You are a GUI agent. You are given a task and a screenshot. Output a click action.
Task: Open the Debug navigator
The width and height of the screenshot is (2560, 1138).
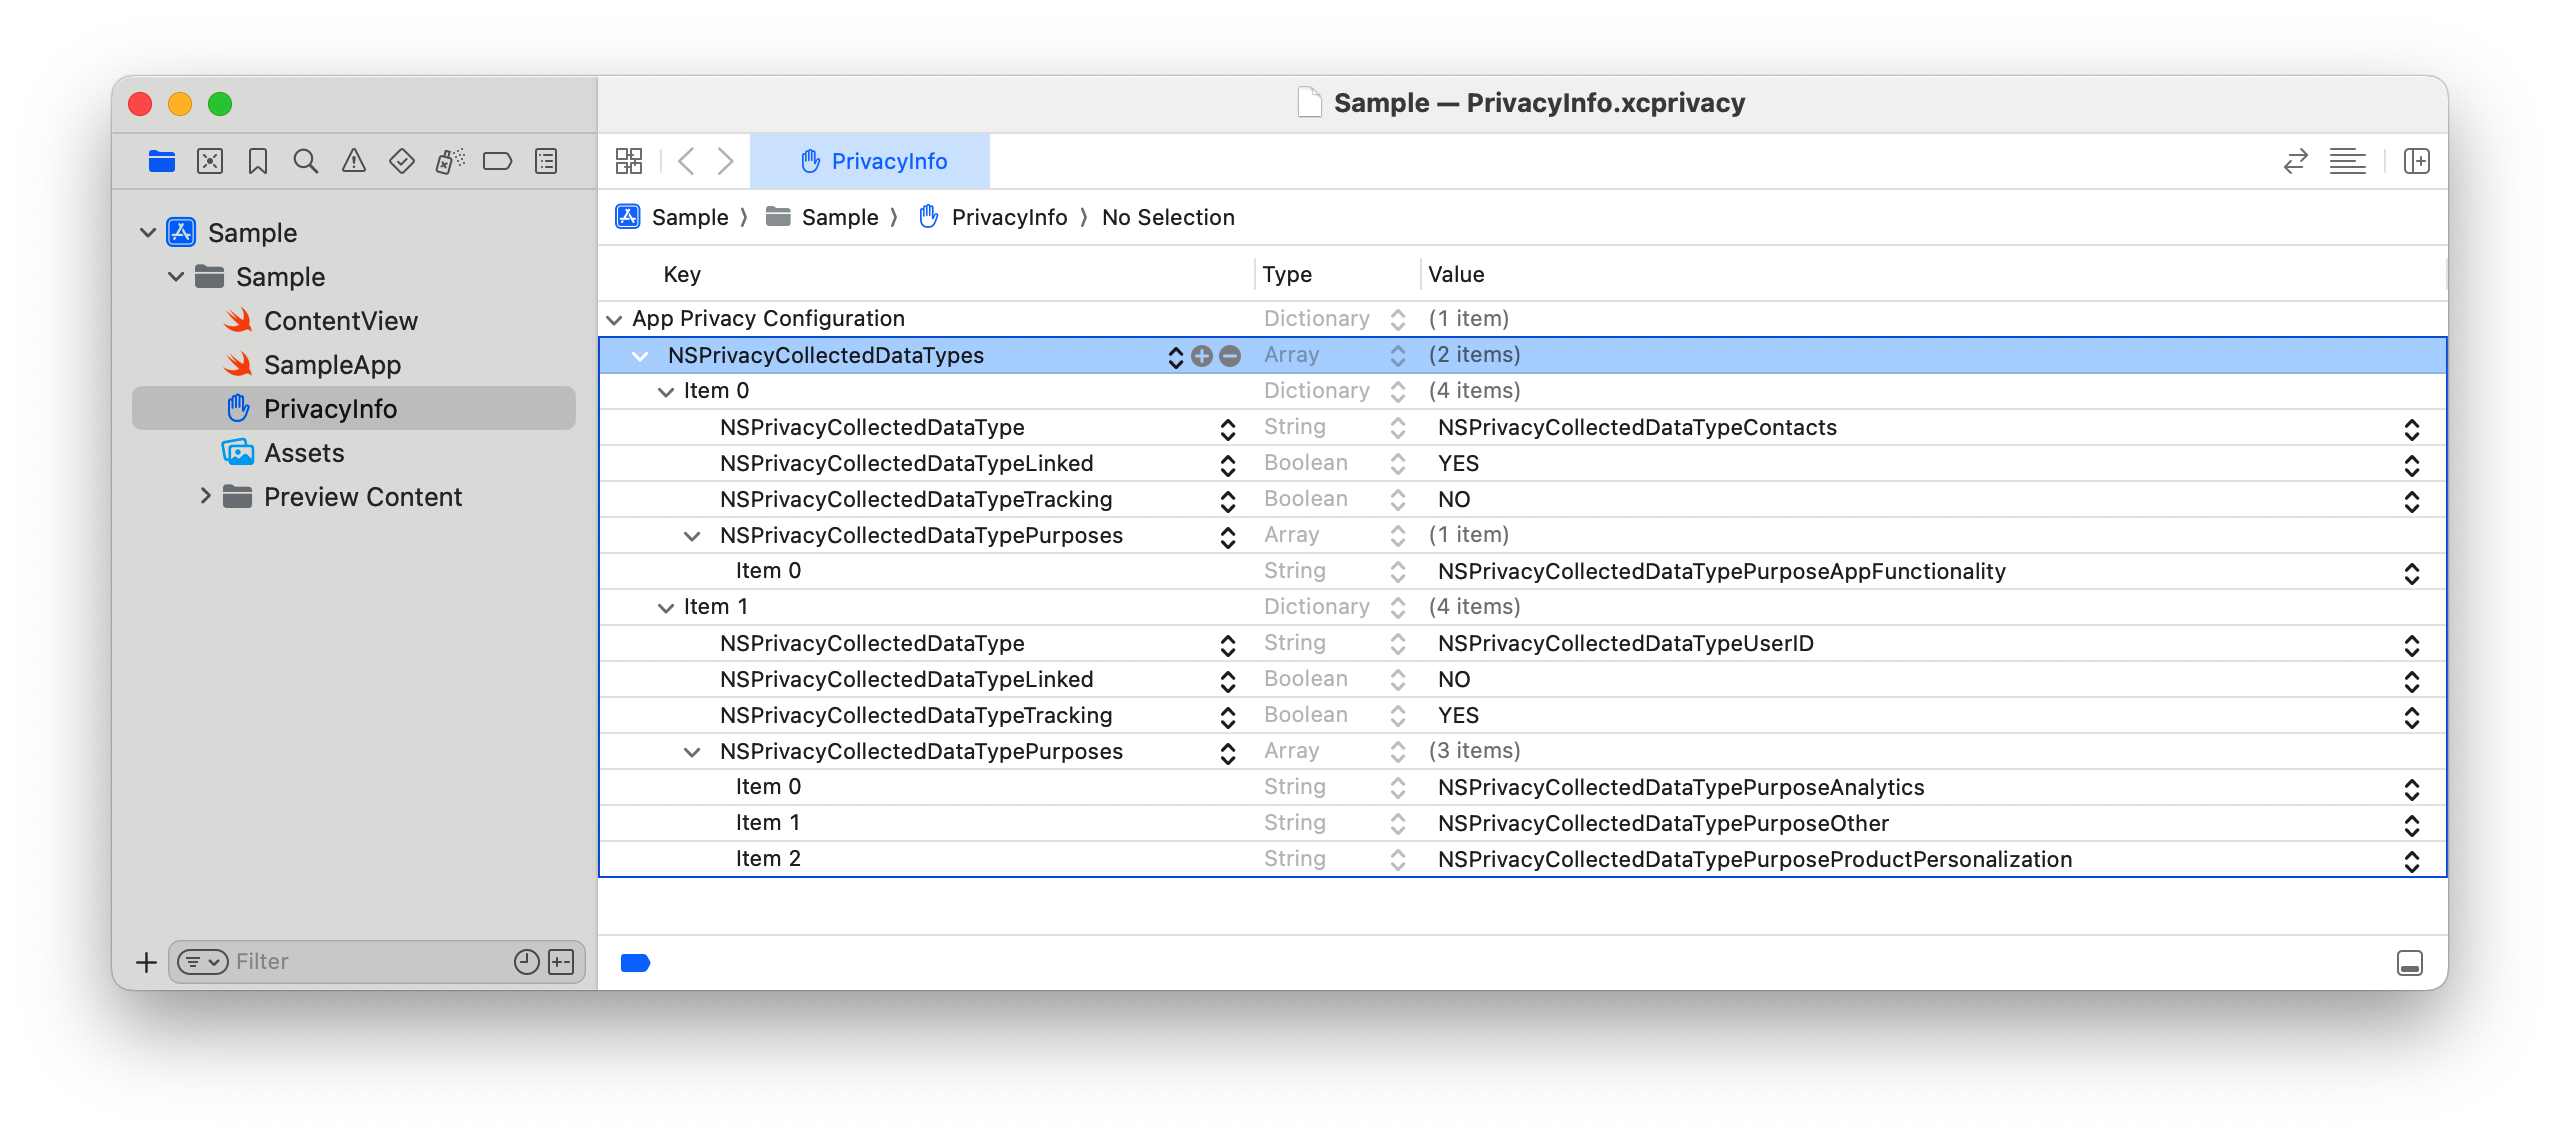tap(450, 160)
